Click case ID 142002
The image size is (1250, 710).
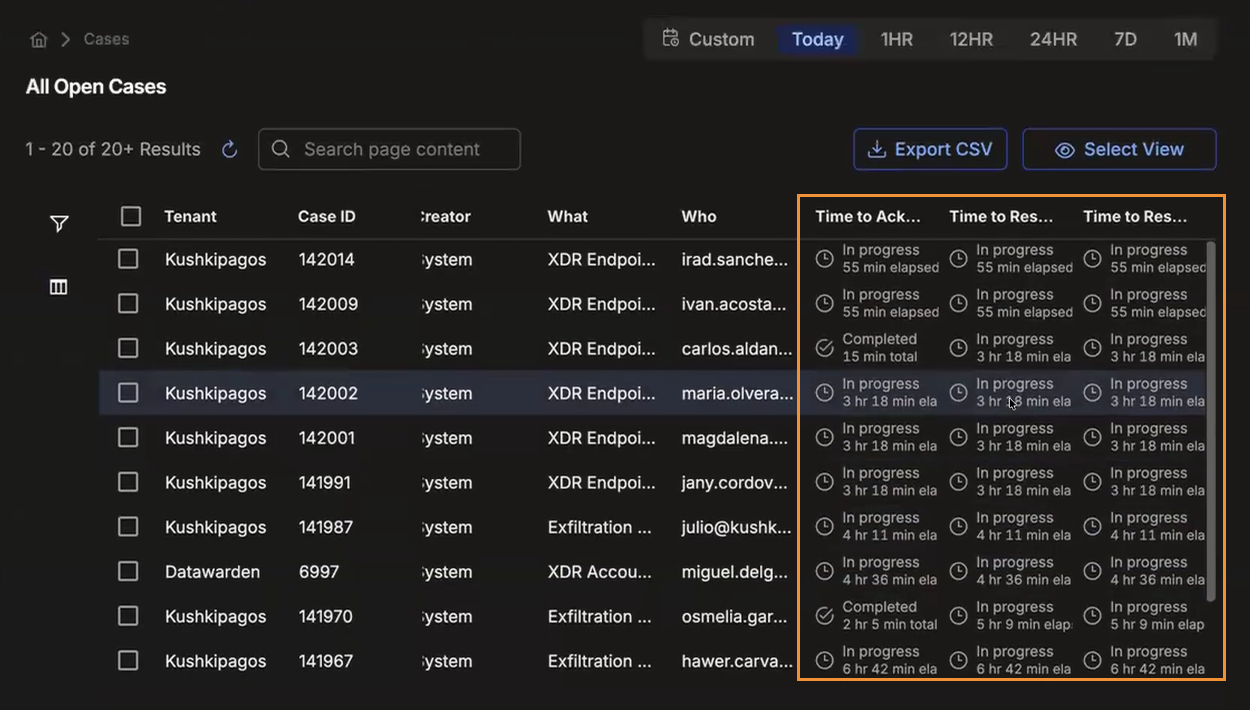click(x=328, y=393)
